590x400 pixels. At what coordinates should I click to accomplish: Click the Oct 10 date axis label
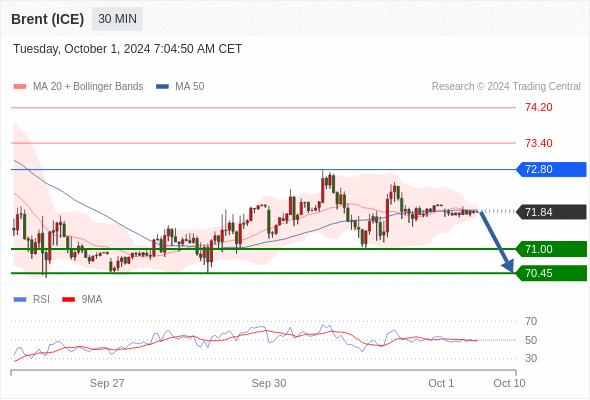click(509, 383)
